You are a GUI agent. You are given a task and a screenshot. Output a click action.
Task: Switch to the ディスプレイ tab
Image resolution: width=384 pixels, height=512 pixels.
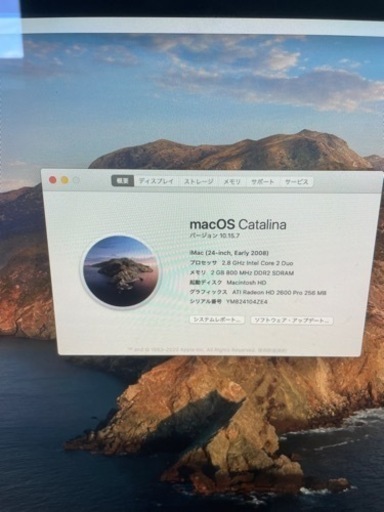[156, 181]
